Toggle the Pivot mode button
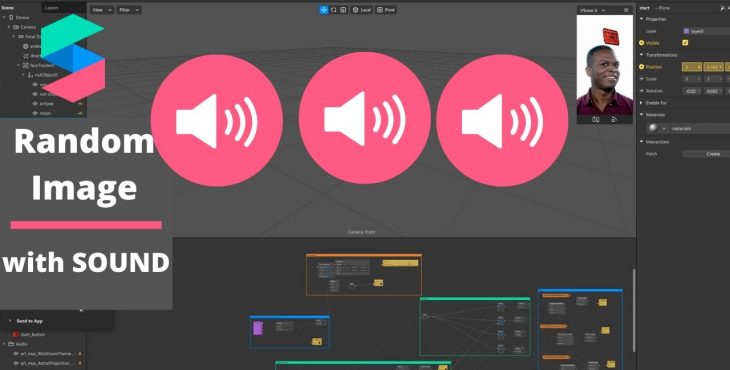This screenshot has width=730, height=370. (x=385, y=10)
